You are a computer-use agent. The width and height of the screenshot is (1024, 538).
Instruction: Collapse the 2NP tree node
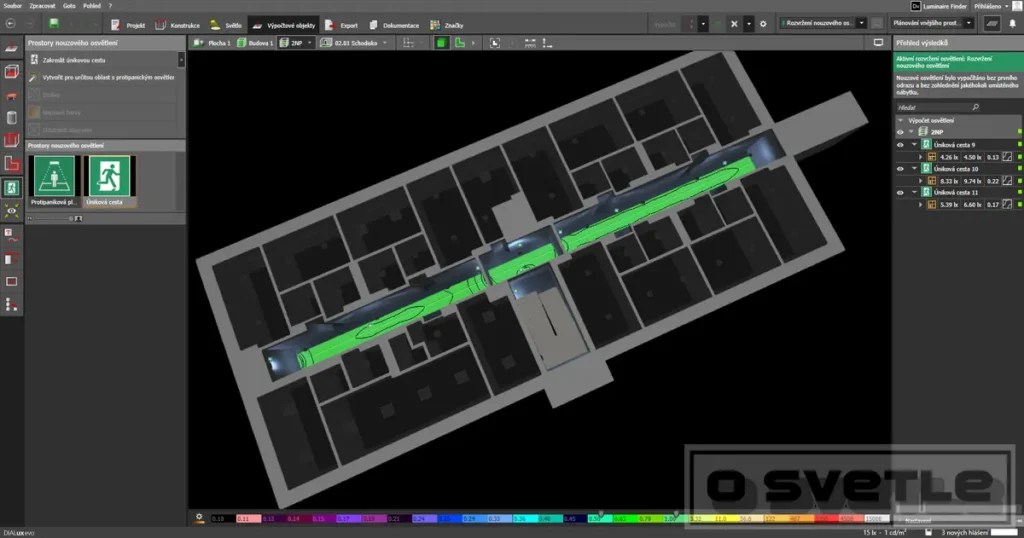pos(912,132)
